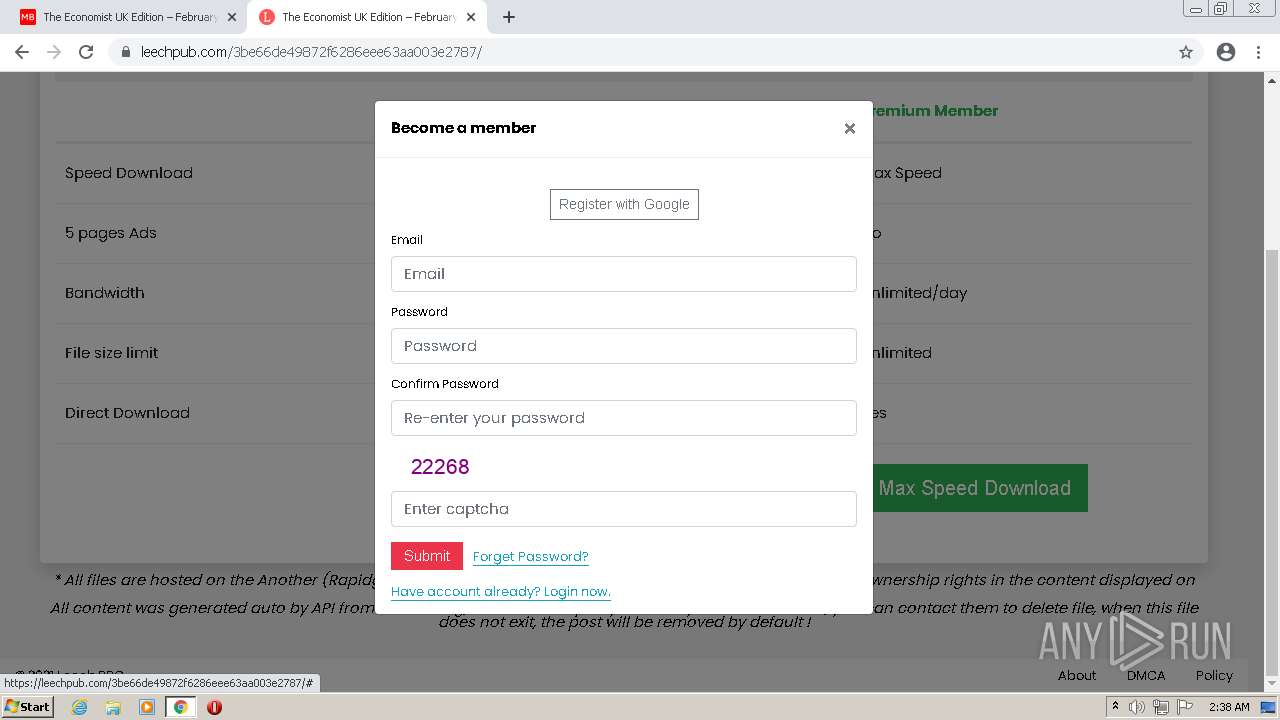Image resolution: width=1280 pixels, height=720 pixels.
Task: Submit the registration form
Action: (x=427, y=556)
